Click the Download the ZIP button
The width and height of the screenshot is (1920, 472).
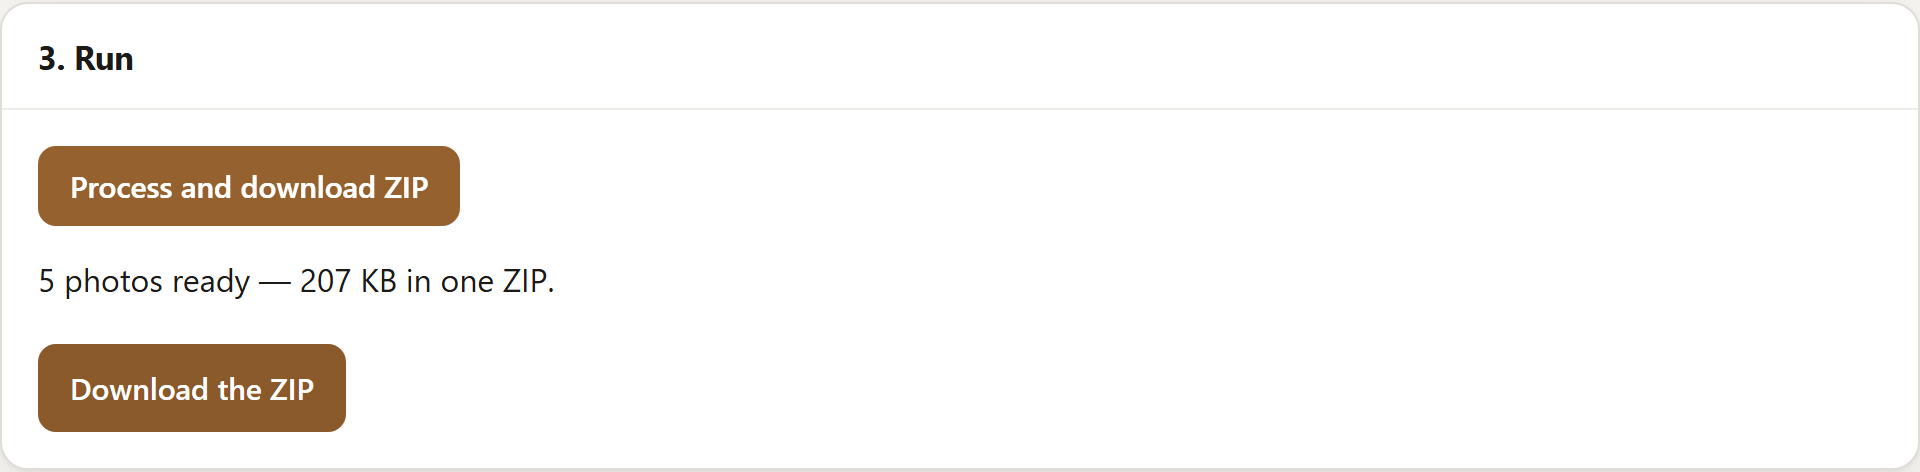(x=192, y=388)
